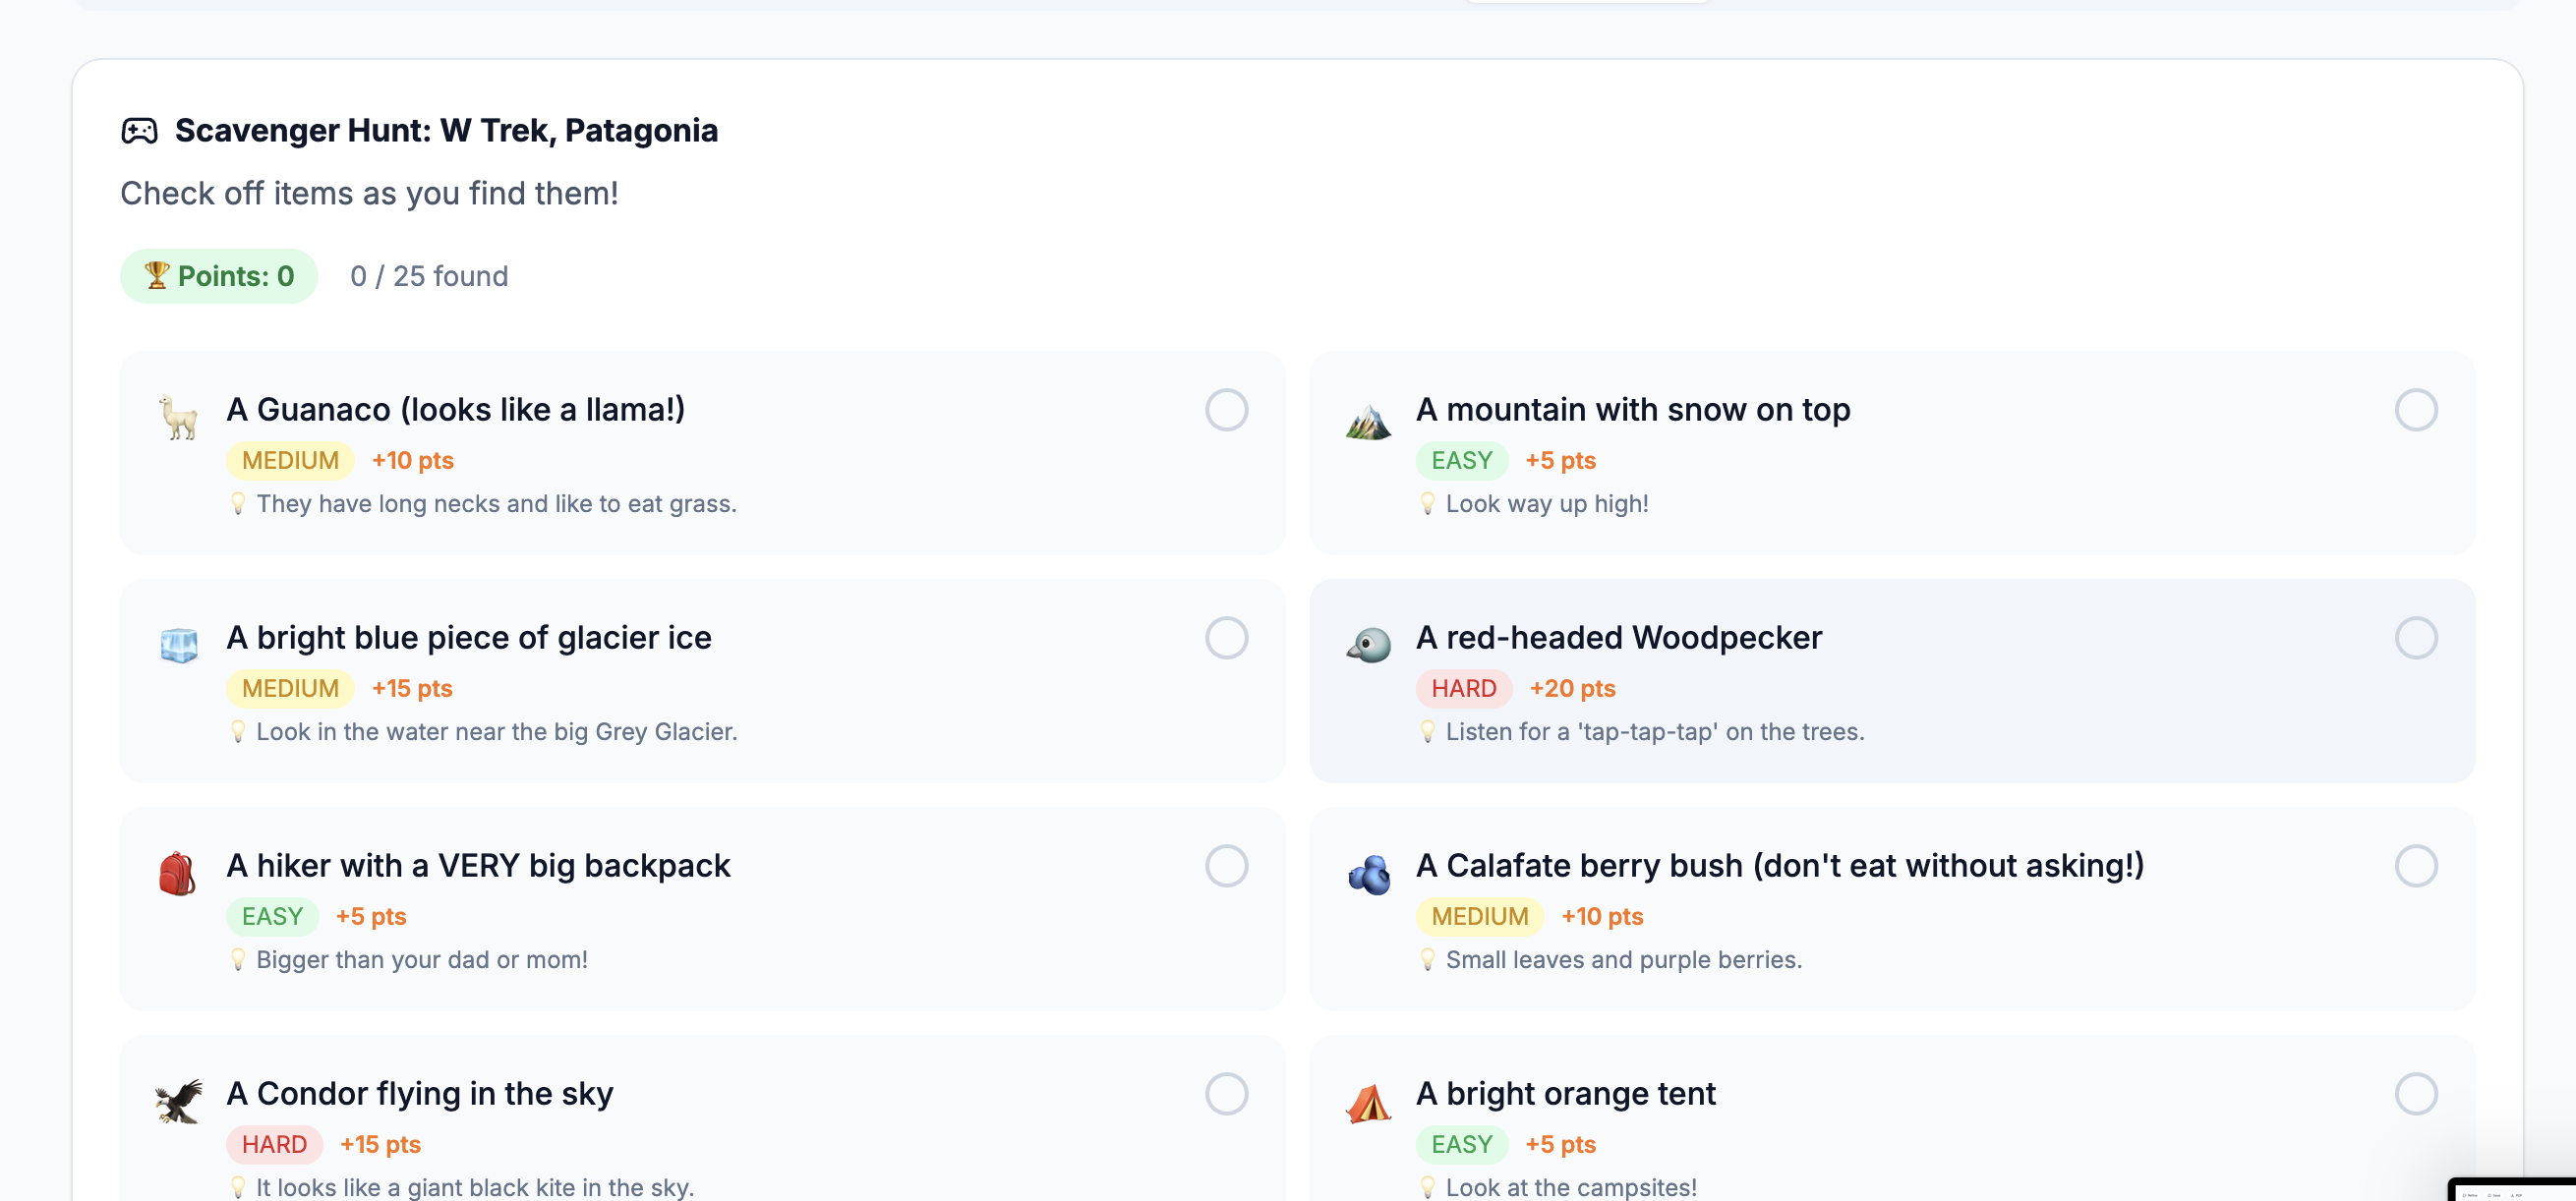Click the Refine button in the corner panel

tap(2470, 1196)
